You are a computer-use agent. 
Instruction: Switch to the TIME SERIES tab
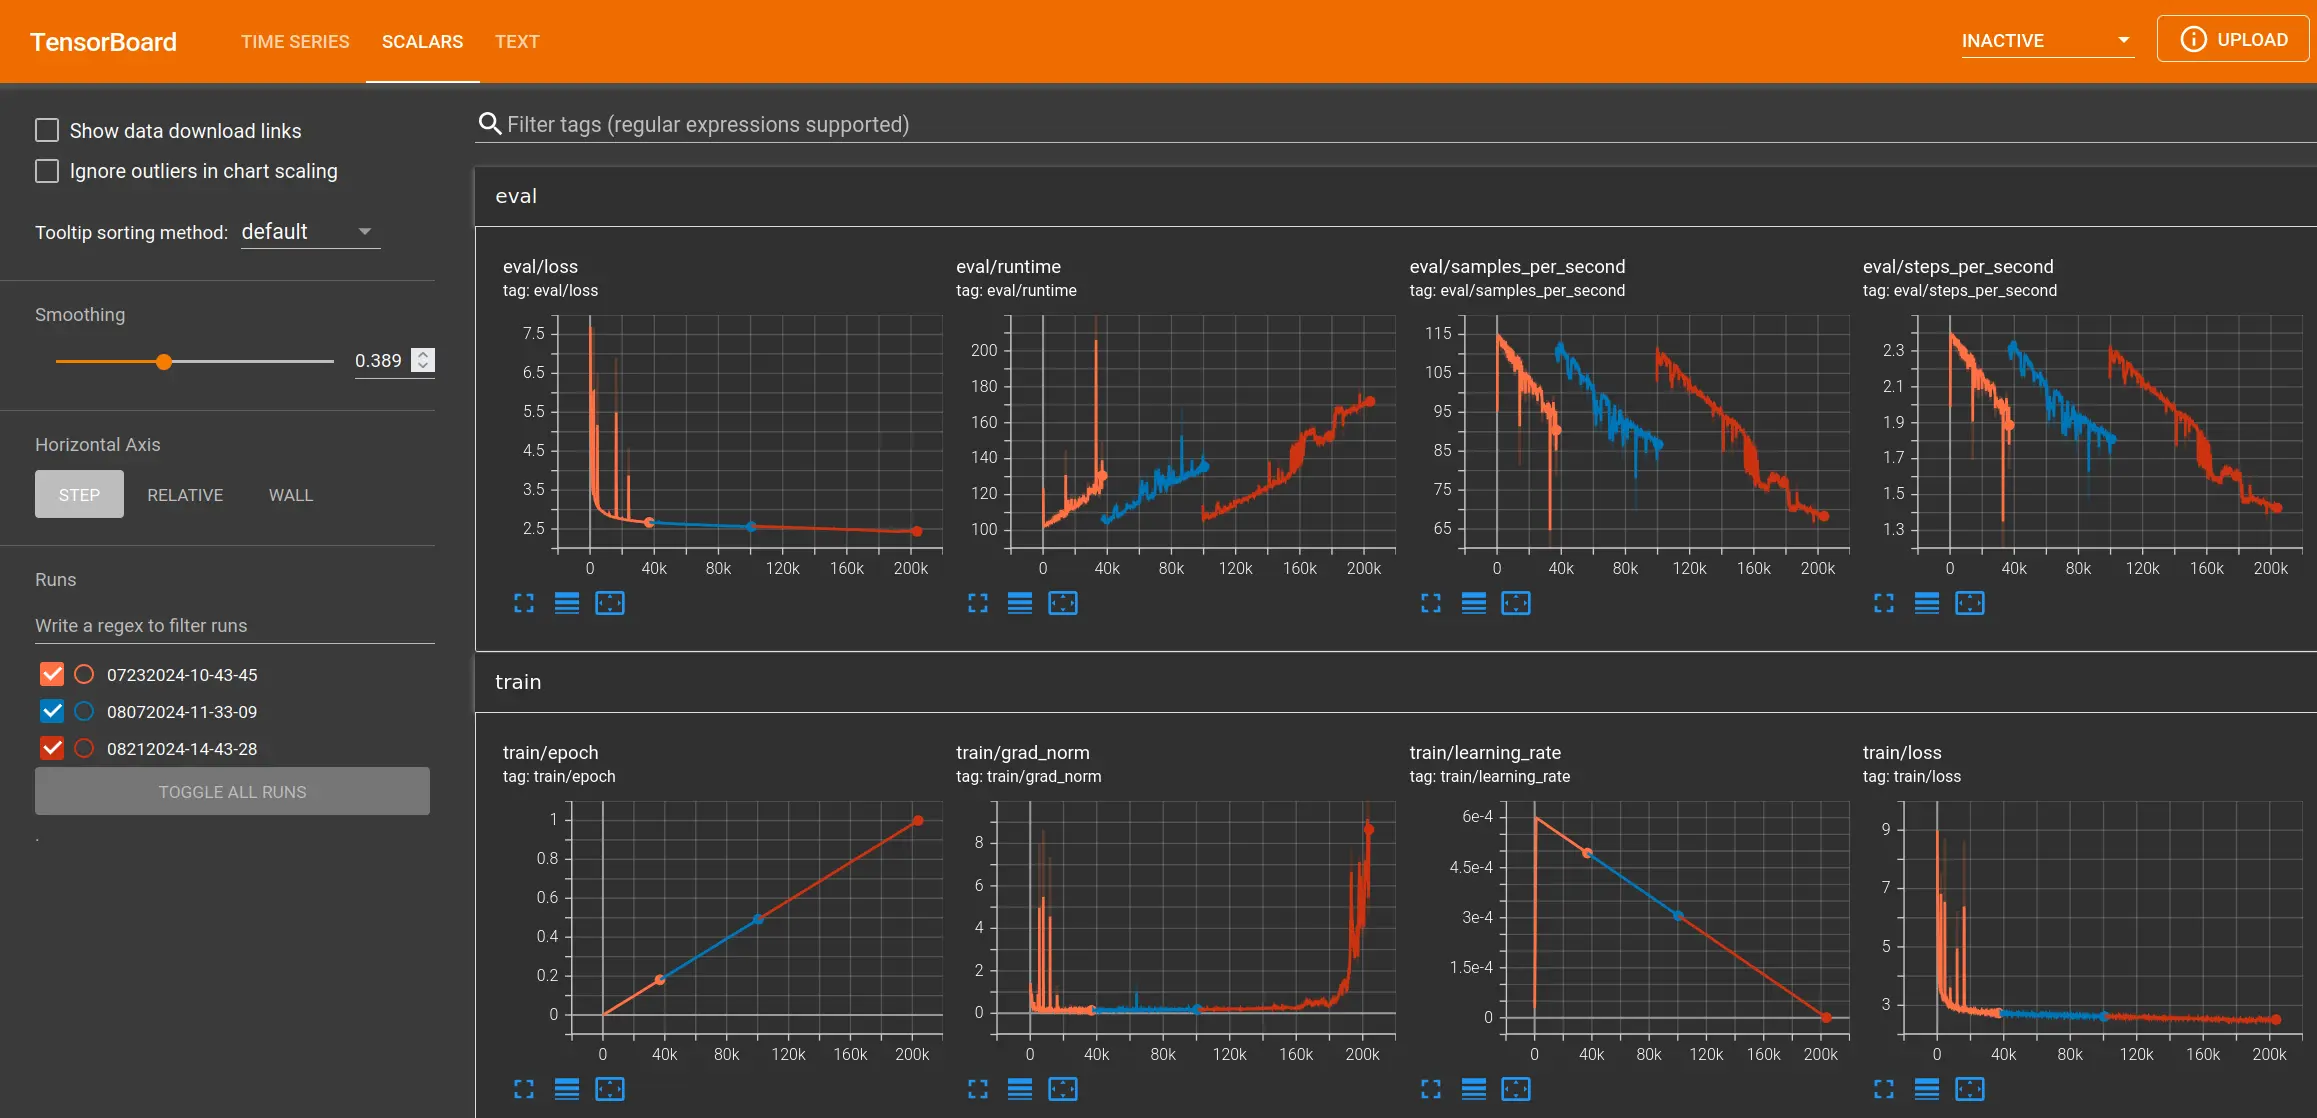click(x=295, y=41)
